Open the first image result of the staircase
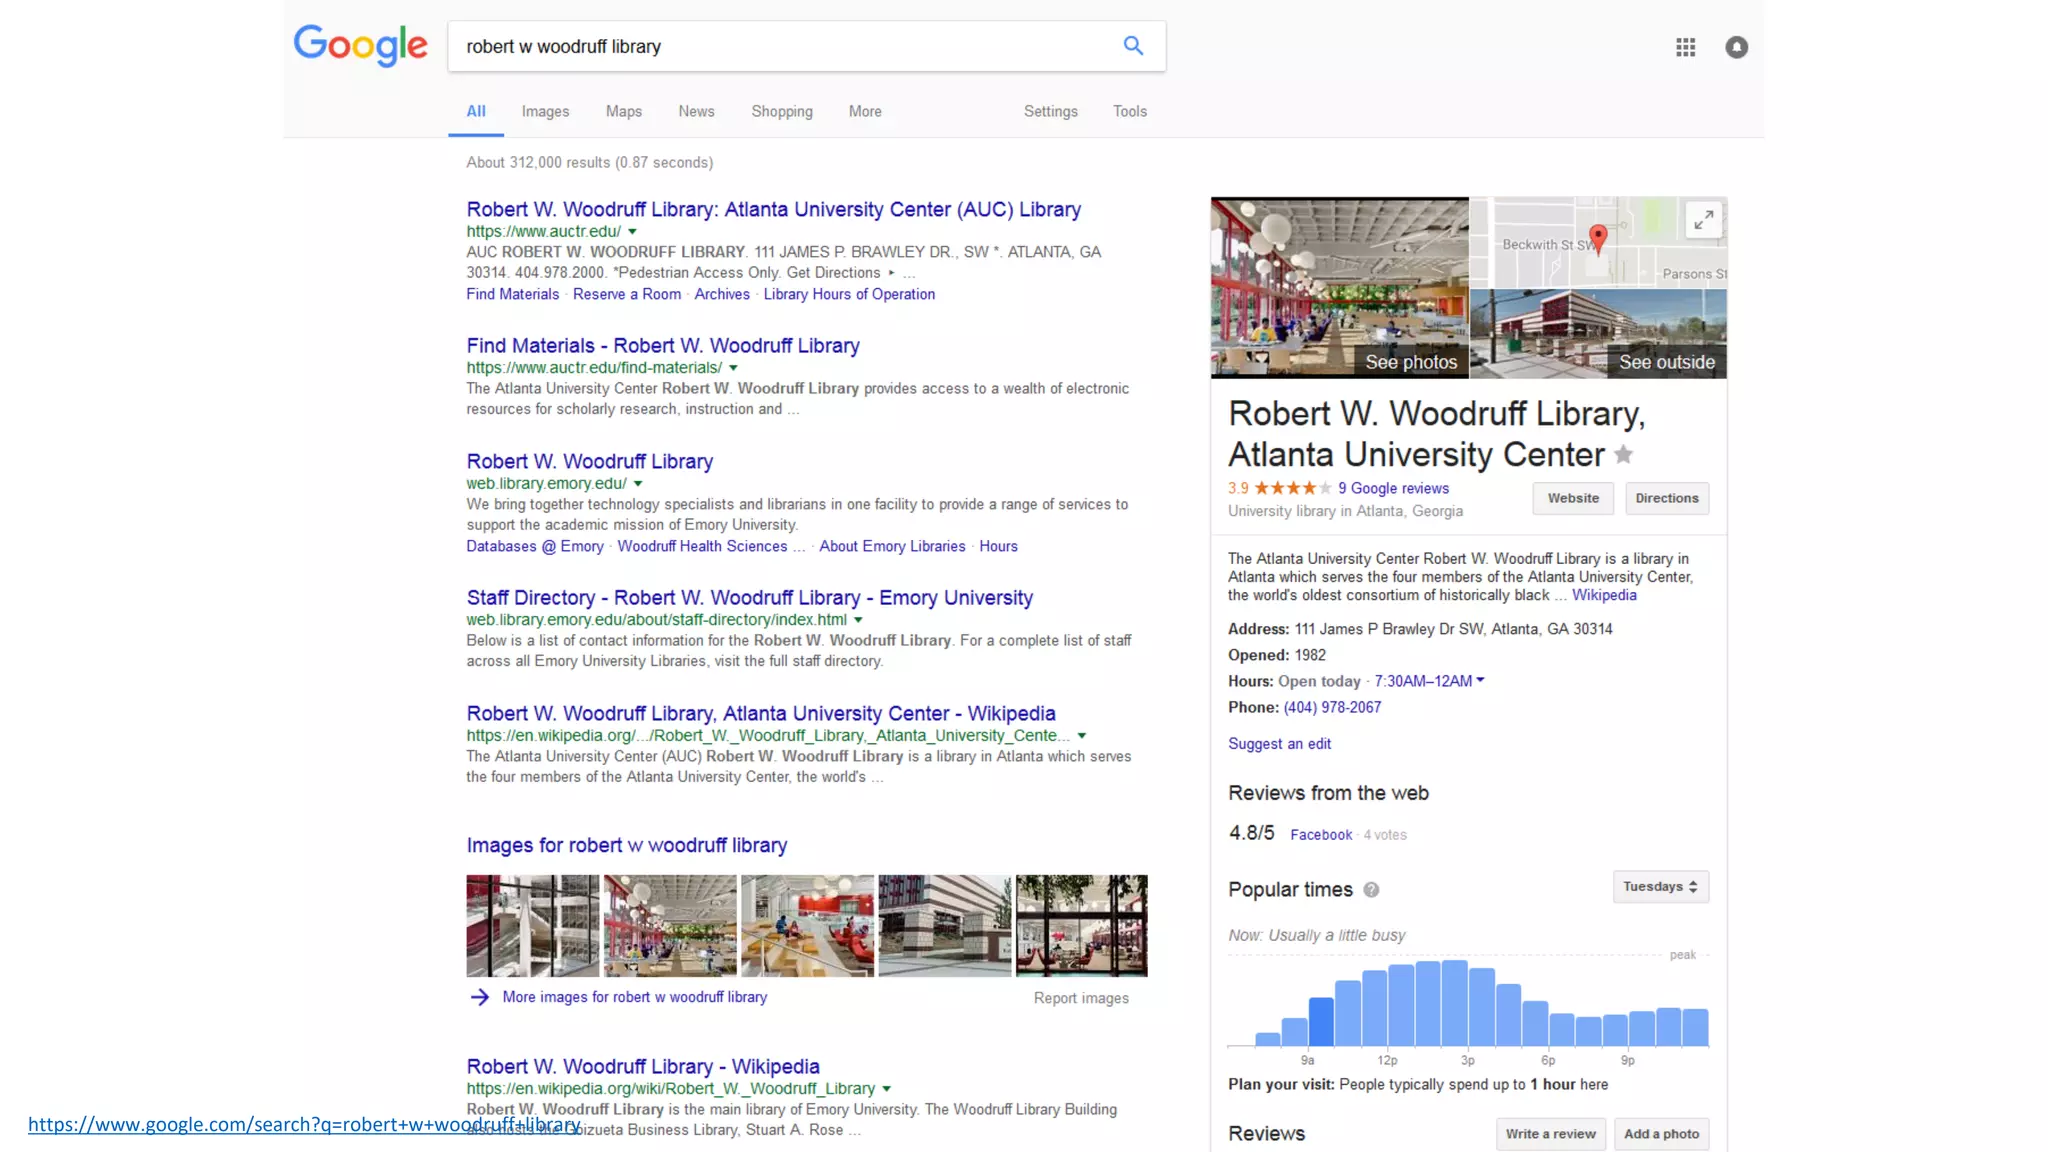The image size is (2048, 1152). (x=532, y=926)
